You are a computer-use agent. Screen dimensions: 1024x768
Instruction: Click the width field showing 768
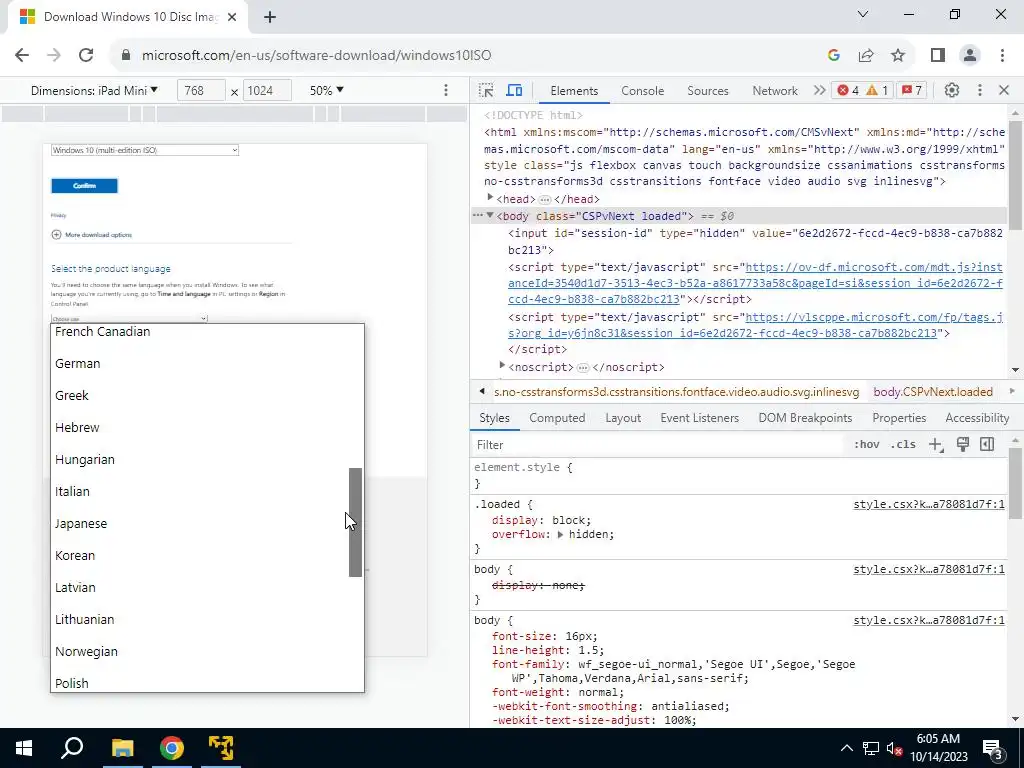click(x=201, y=91)
